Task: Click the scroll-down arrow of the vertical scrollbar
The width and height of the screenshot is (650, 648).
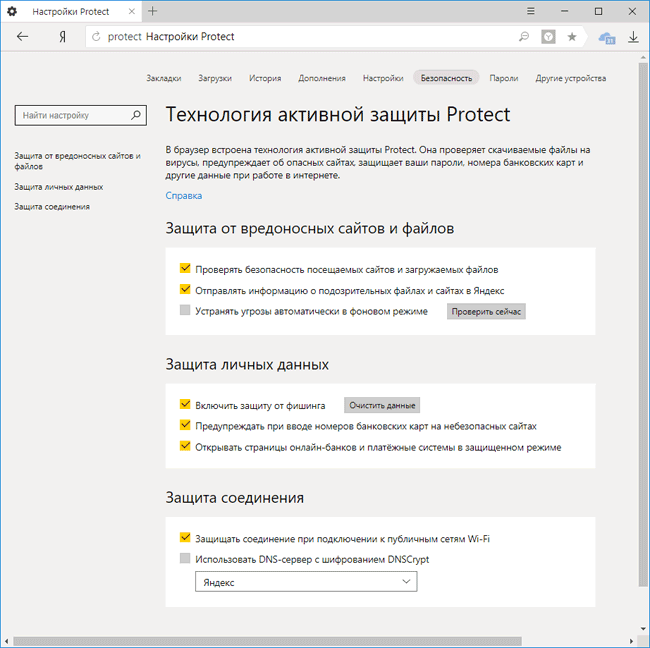Action: point(643,629)
